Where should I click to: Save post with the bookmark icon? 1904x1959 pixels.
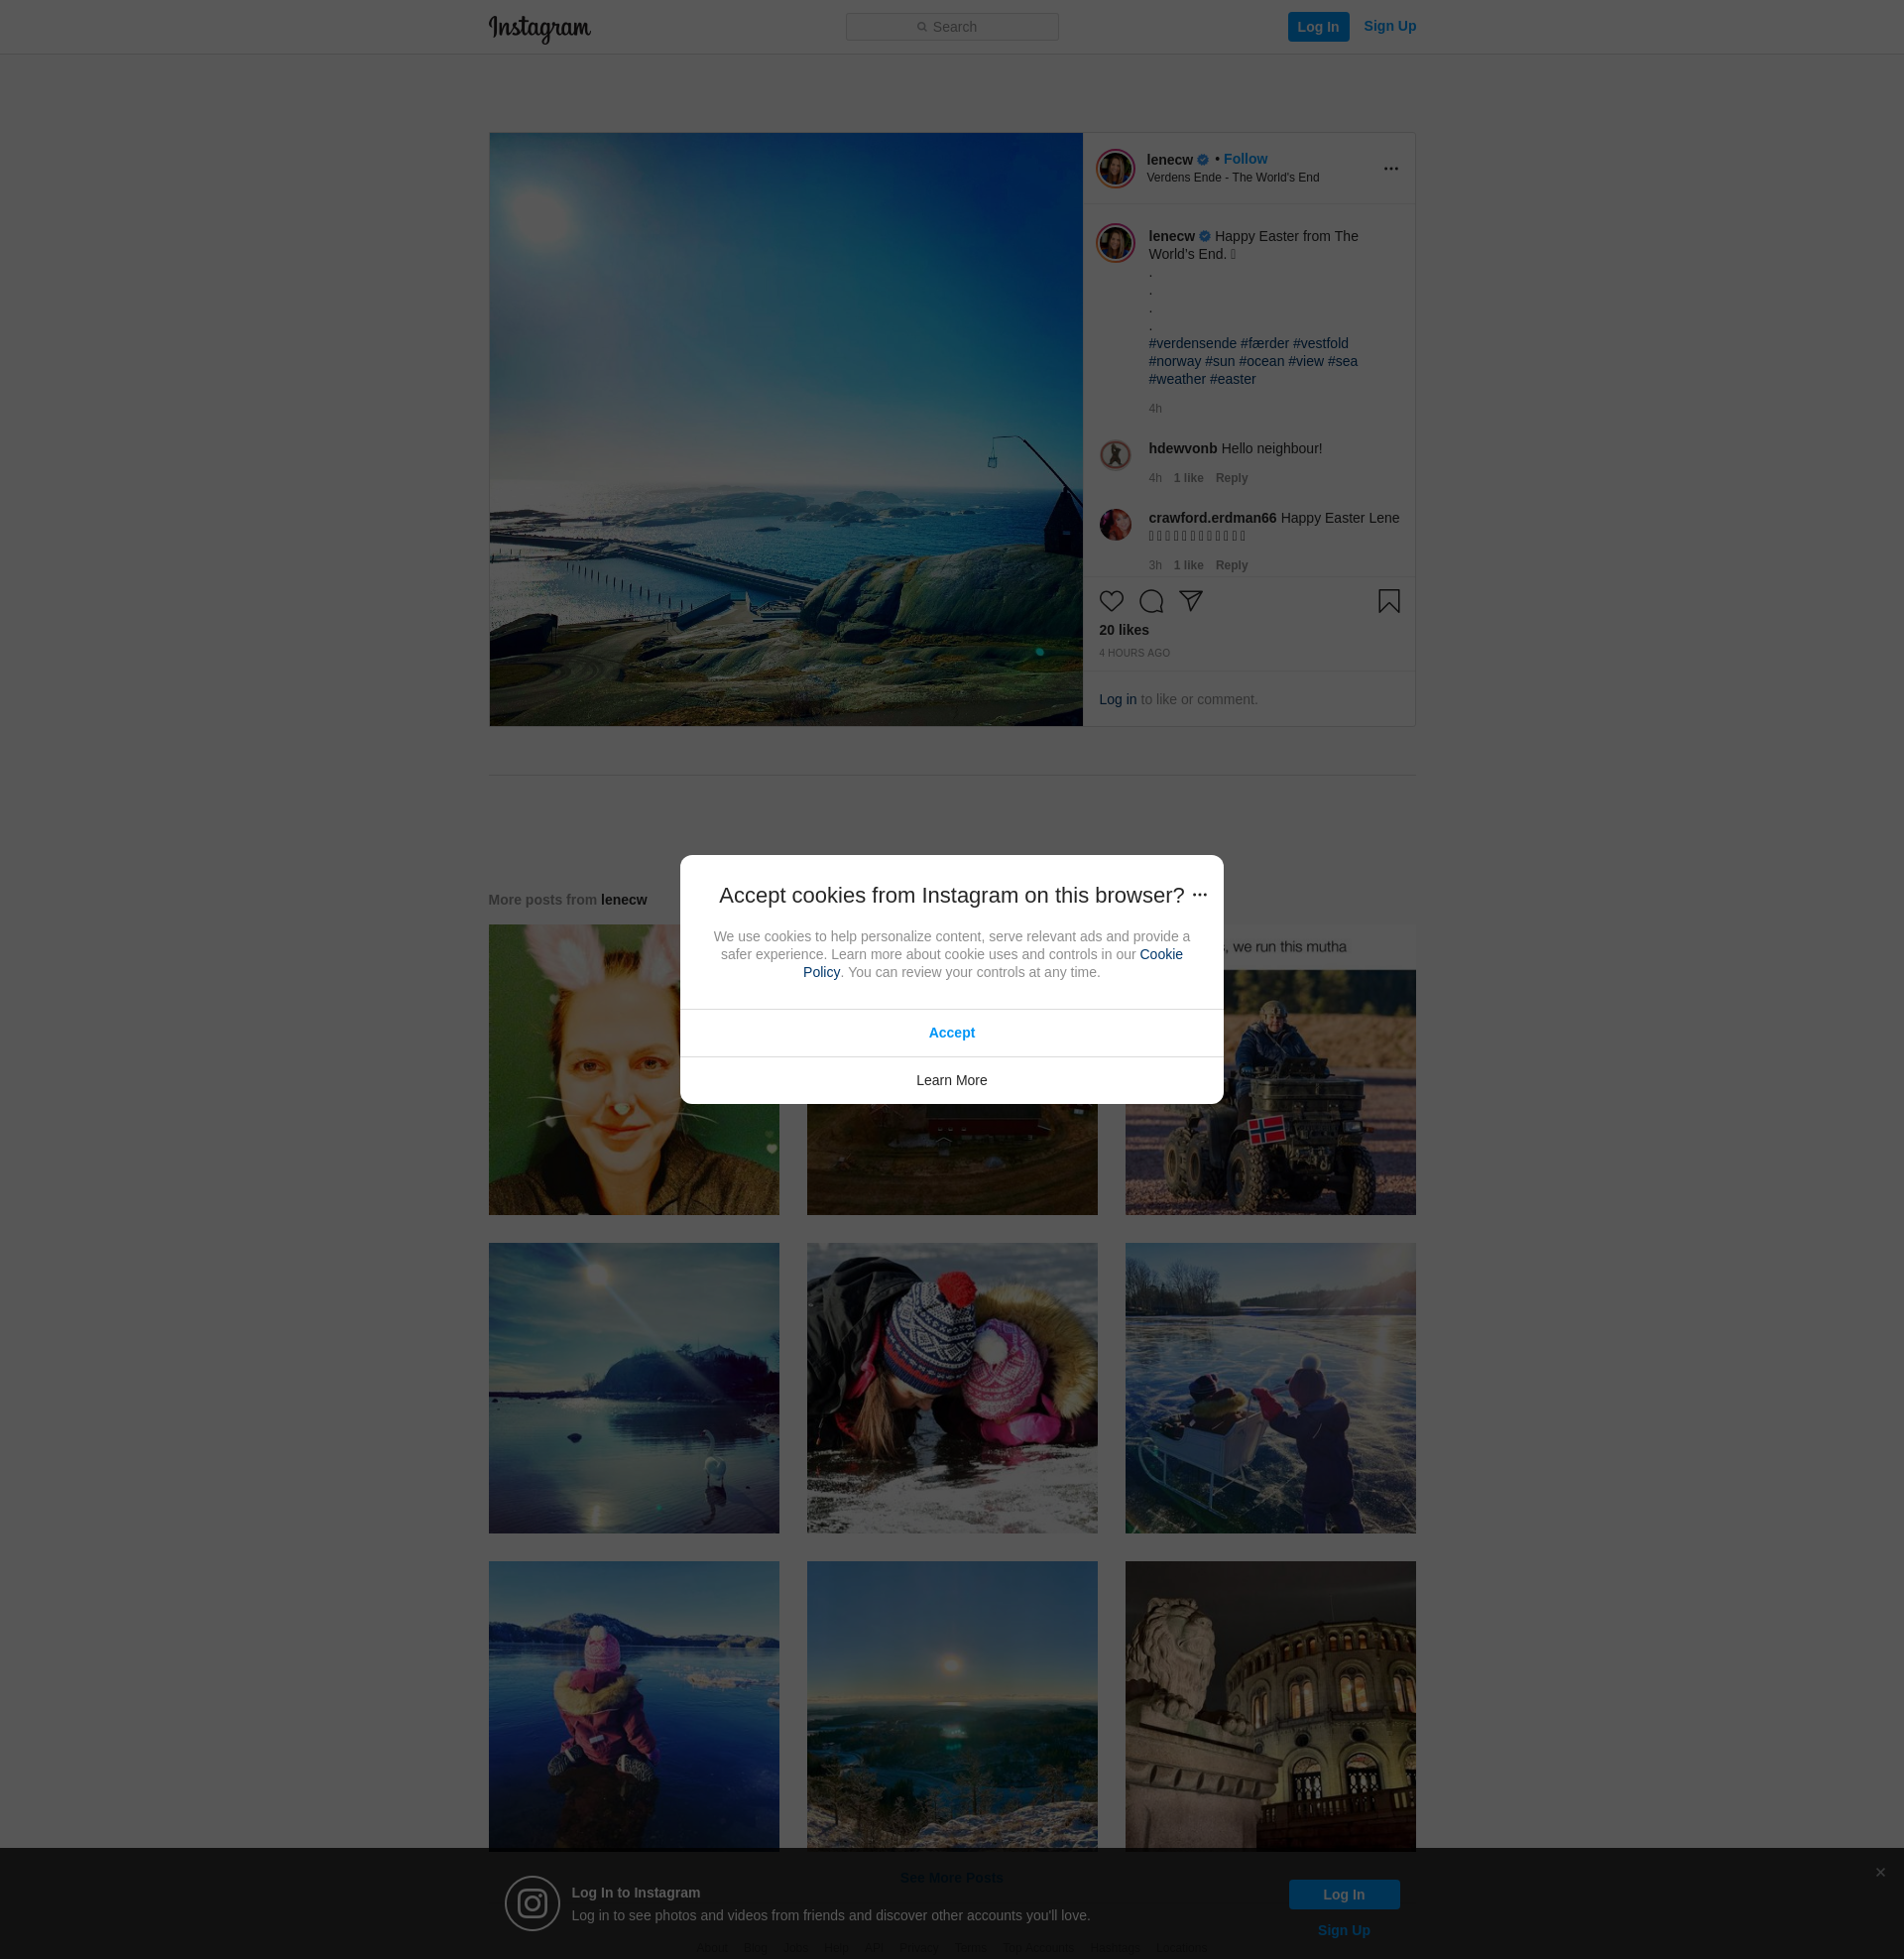click(1388, 601)
